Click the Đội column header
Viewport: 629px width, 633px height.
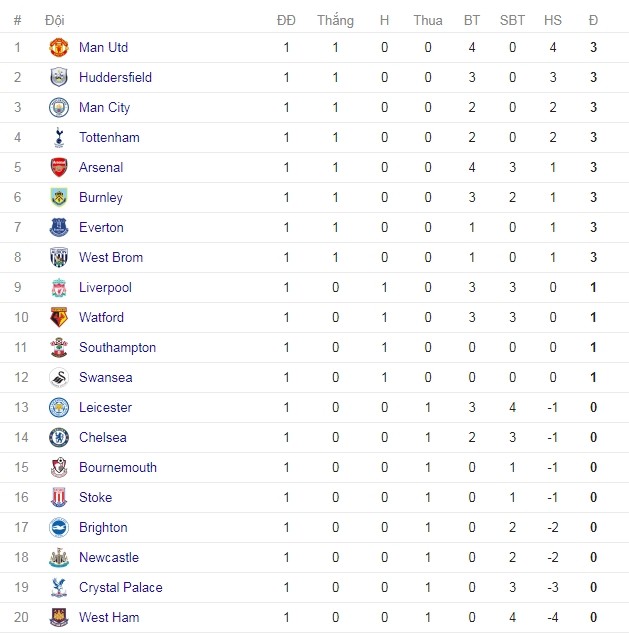(x=55, y=20)
